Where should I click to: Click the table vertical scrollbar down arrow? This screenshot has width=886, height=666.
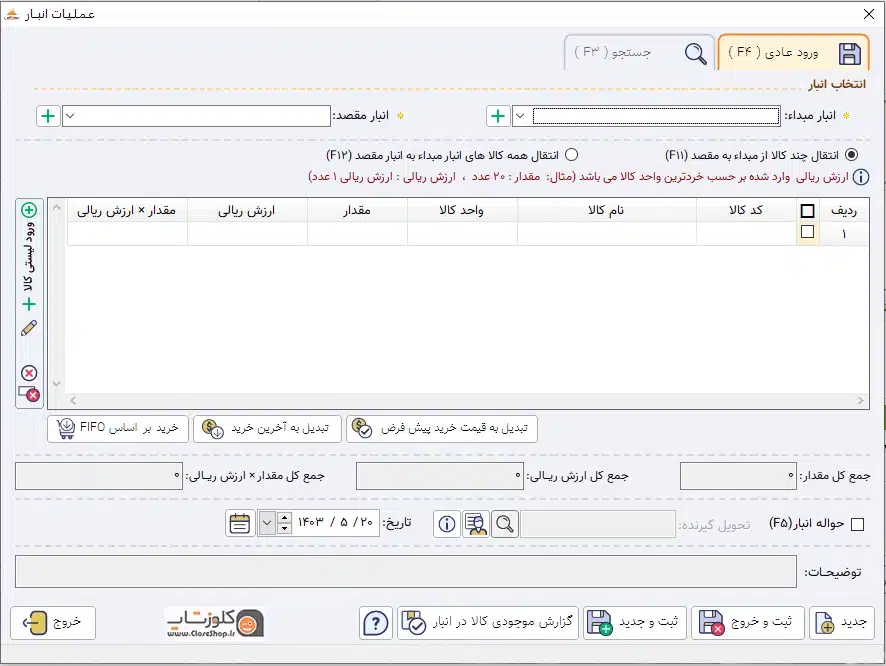click(57, 384)
